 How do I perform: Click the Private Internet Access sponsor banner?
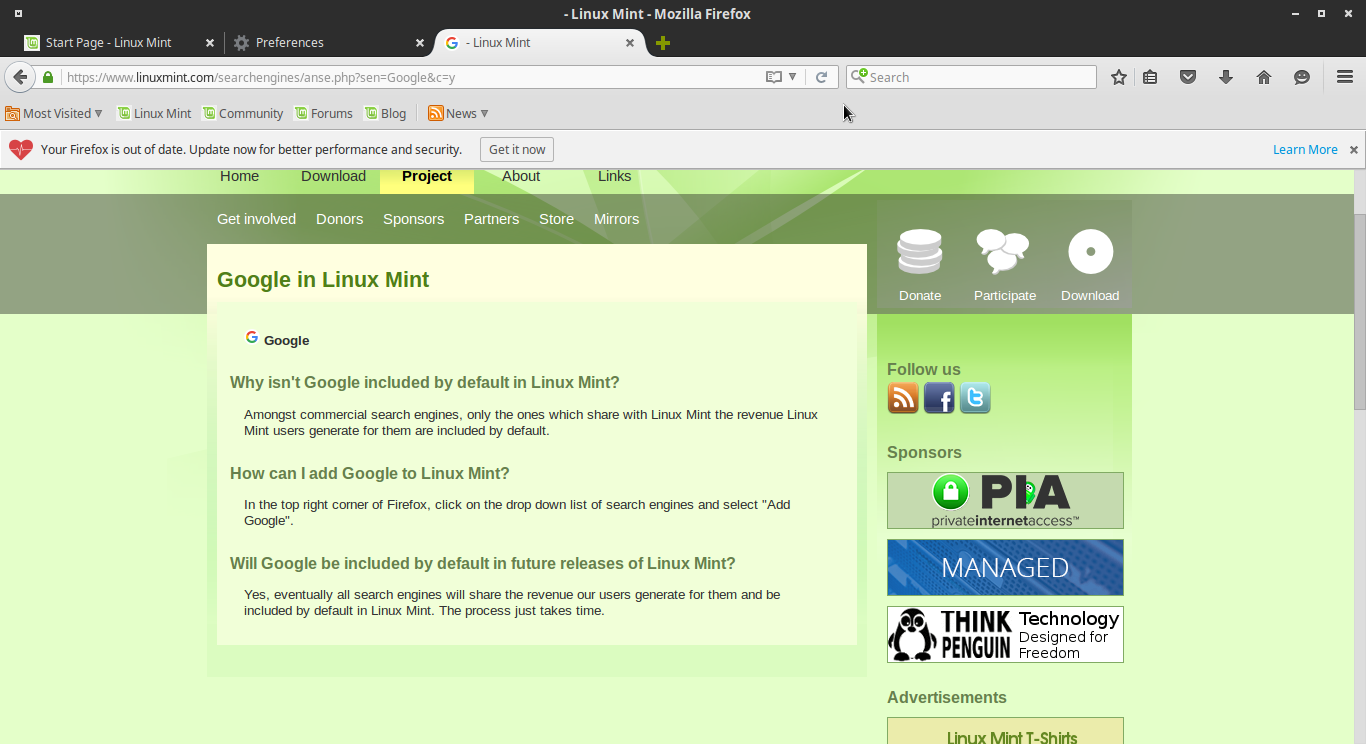click(x=1005, y=500)
